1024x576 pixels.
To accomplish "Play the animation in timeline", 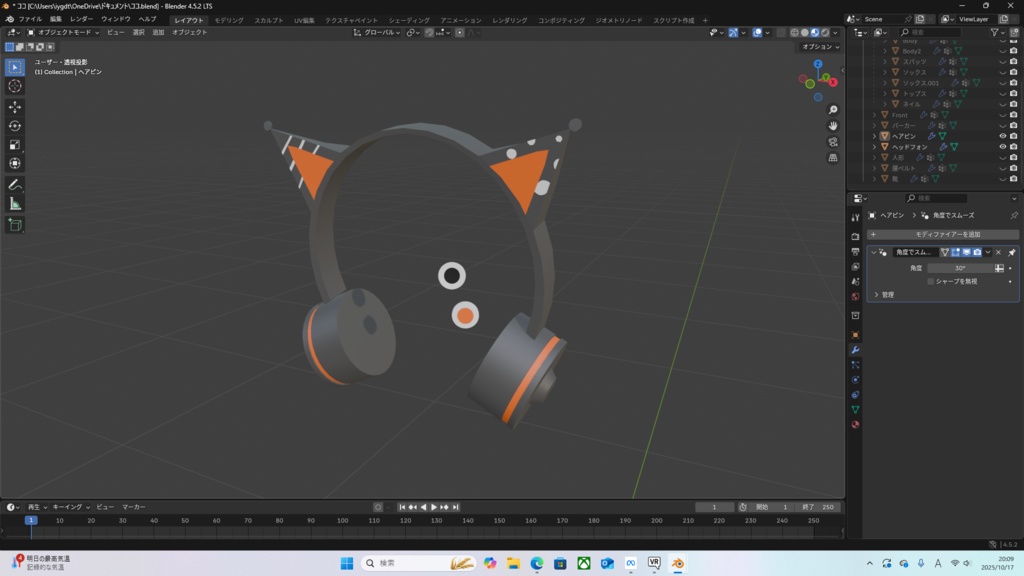I will point(434,507).
